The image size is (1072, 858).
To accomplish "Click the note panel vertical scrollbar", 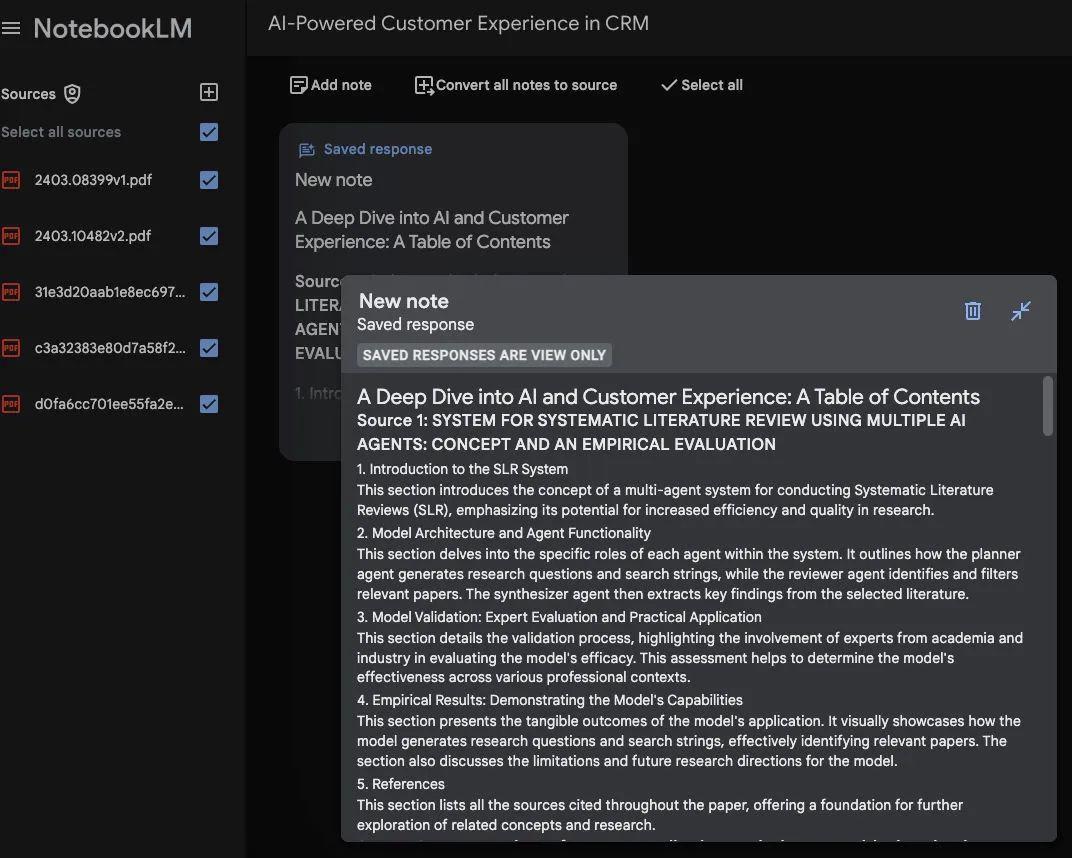I will [1047, 407].
